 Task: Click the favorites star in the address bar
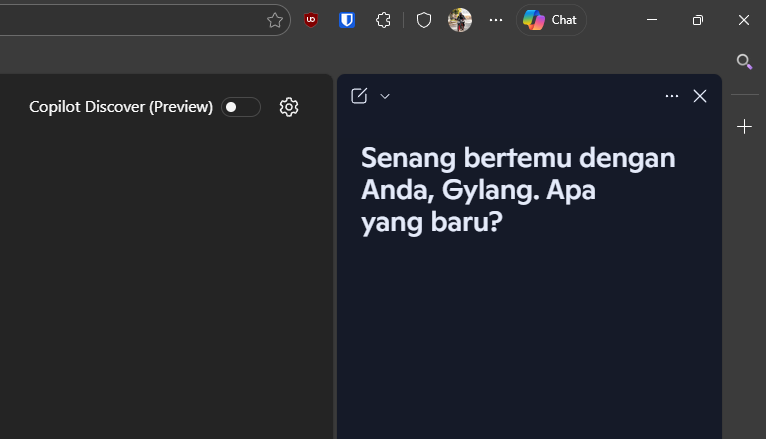(x=275, y=20)
